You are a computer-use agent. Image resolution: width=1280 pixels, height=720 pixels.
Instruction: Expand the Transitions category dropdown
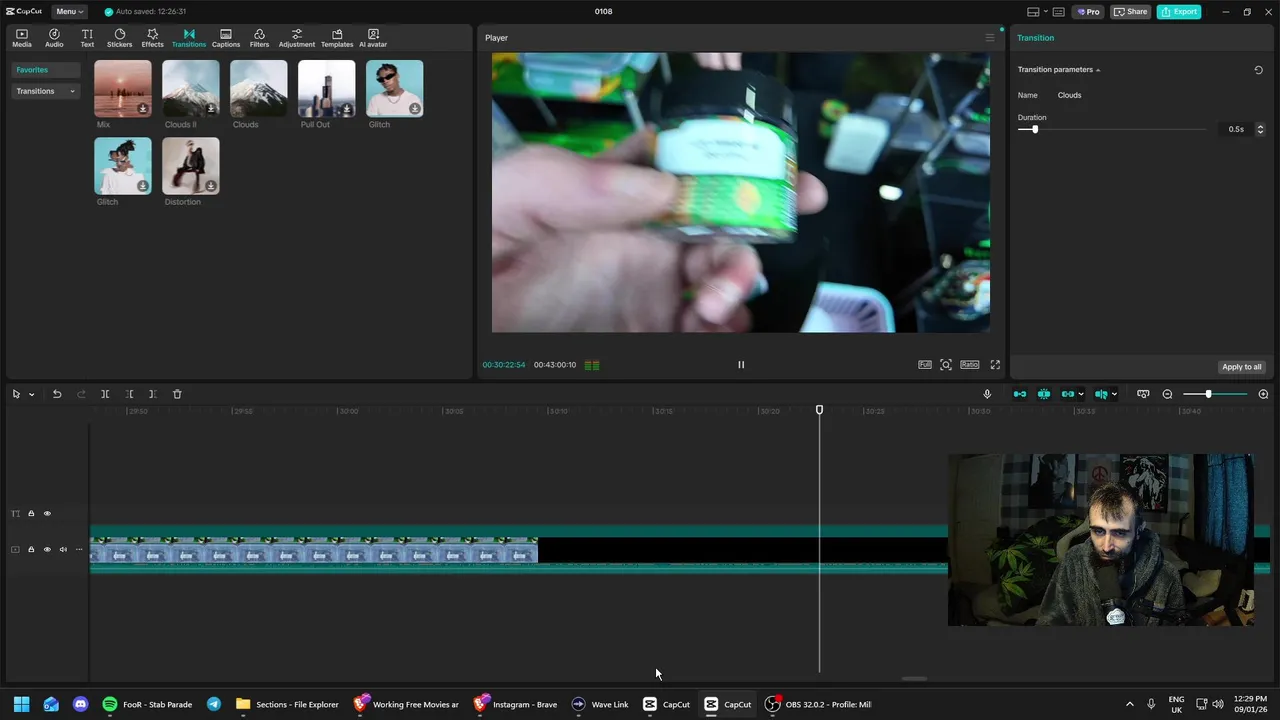tap(45, 91)
